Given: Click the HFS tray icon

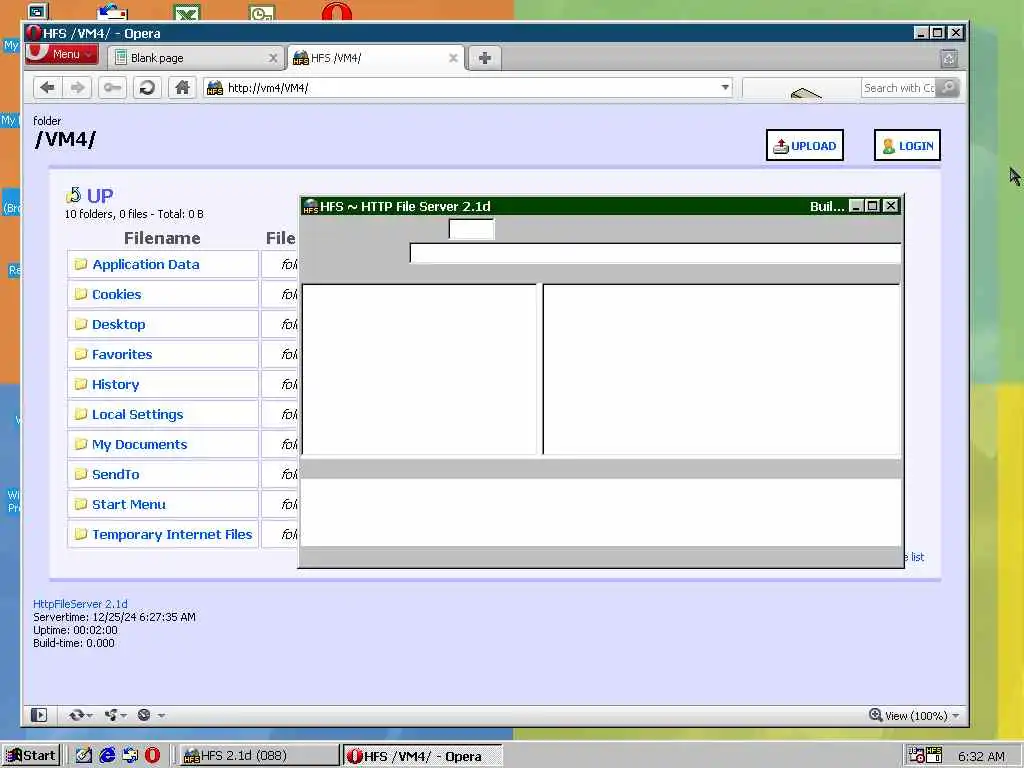Looking at the screenshot, I should 934,755.
